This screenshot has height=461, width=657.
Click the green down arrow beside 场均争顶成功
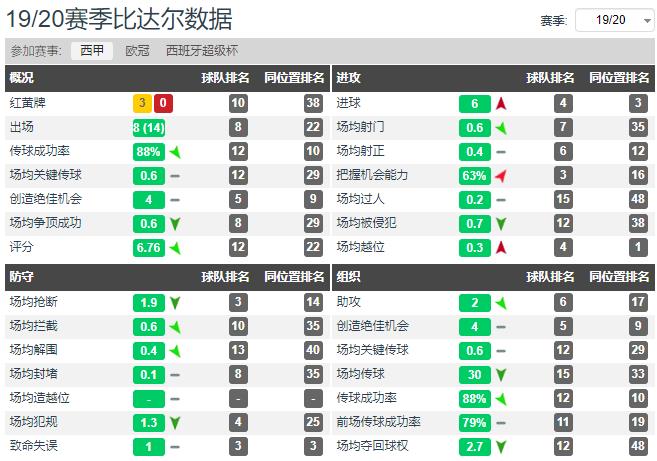point(175,224)
